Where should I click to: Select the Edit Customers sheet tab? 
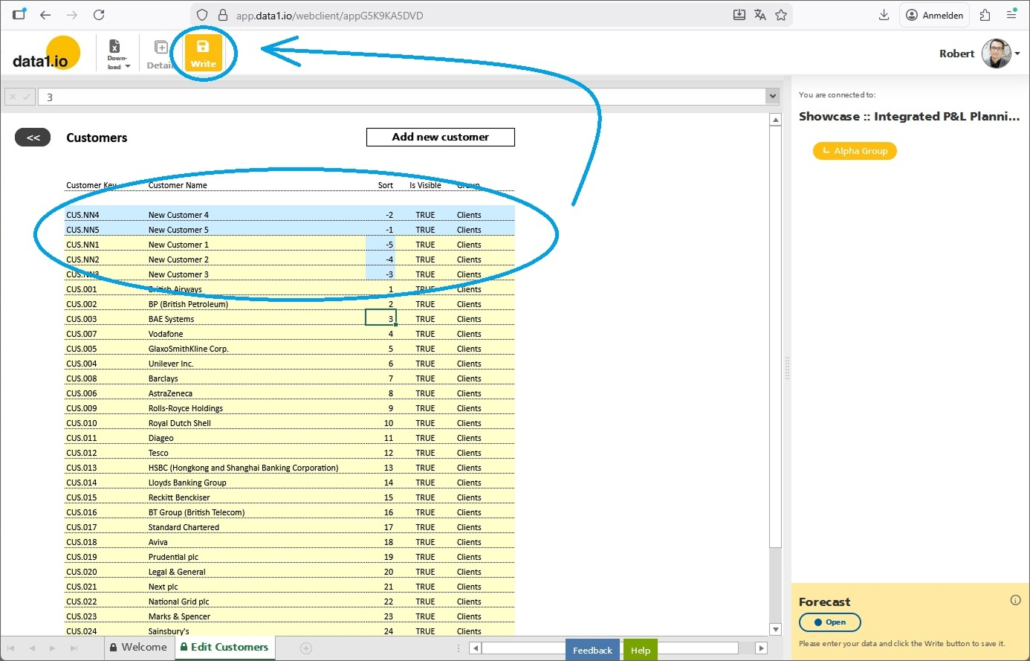click(x=223, y=648)
